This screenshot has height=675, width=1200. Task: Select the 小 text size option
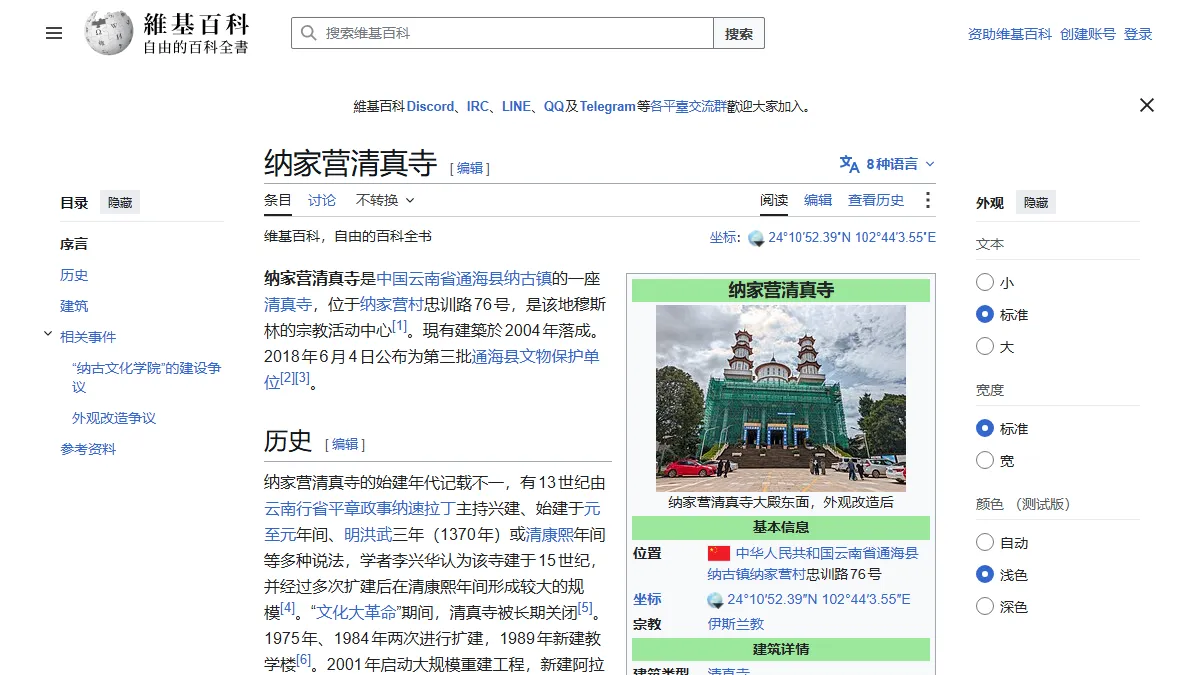click(985, 283)
